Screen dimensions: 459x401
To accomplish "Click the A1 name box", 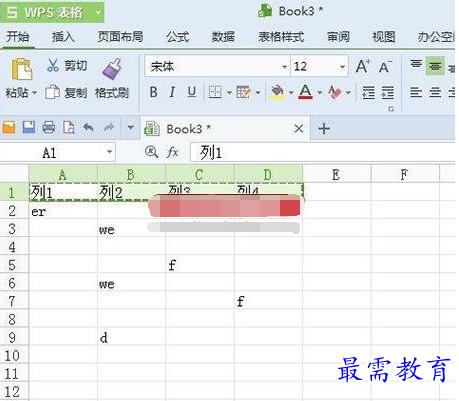I will pos(49,153).
